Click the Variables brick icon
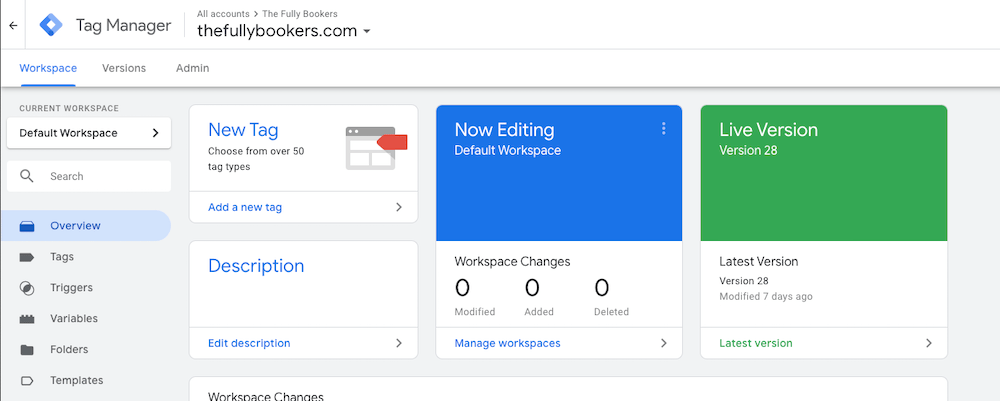 (x=27, y=319)
